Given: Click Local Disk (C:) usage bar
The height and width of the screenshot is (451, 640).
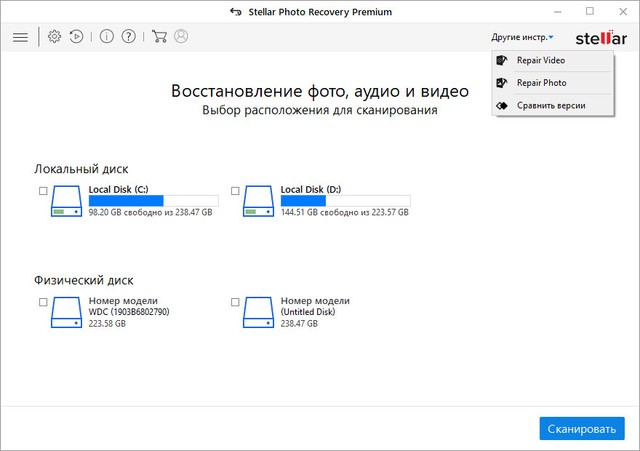Looking at the screenshot, I should 153,200.
